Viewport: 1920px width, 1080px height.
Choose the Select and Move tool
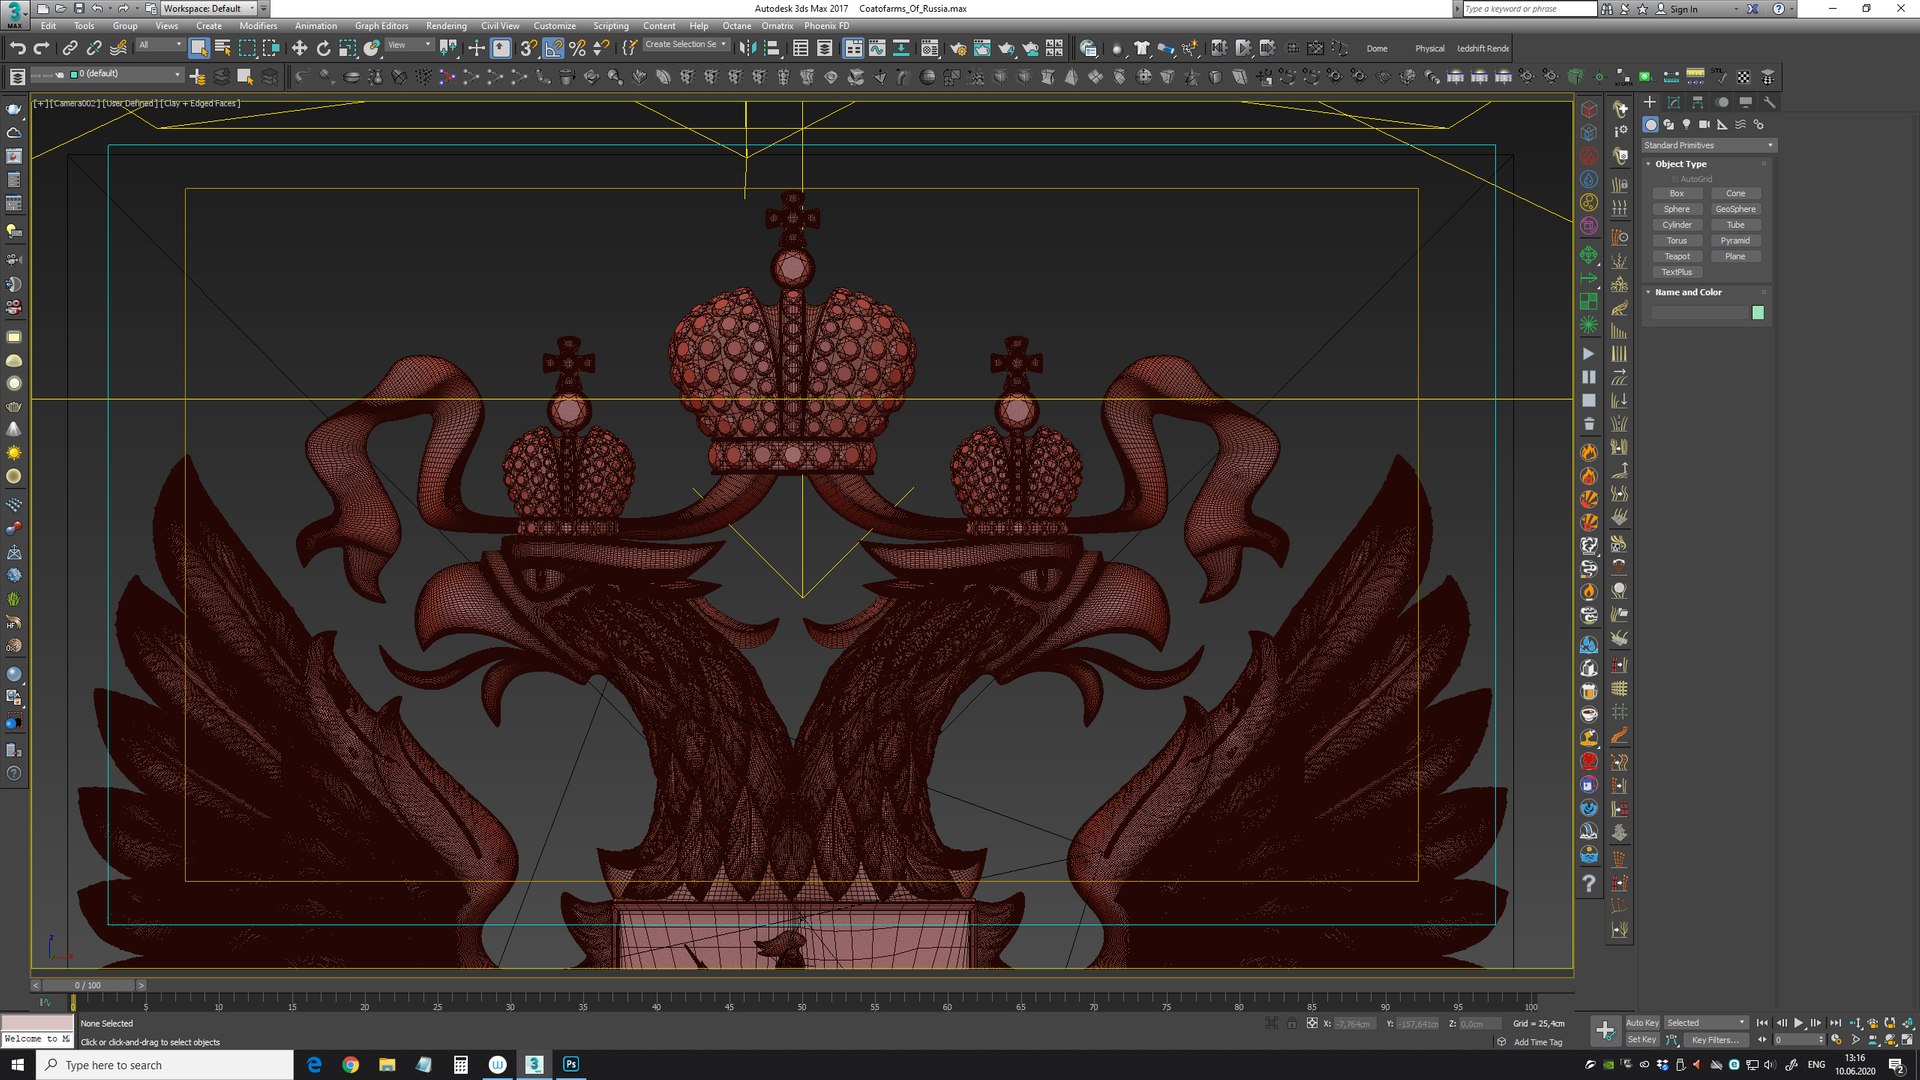(x=299, y=48)
